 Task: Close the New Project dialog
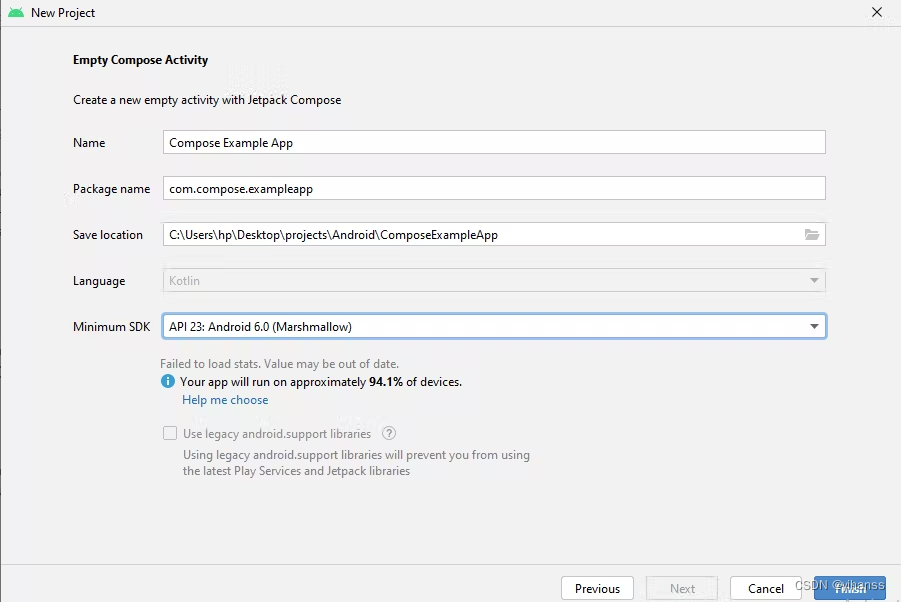pyautogui.click(x=877, y=12)
